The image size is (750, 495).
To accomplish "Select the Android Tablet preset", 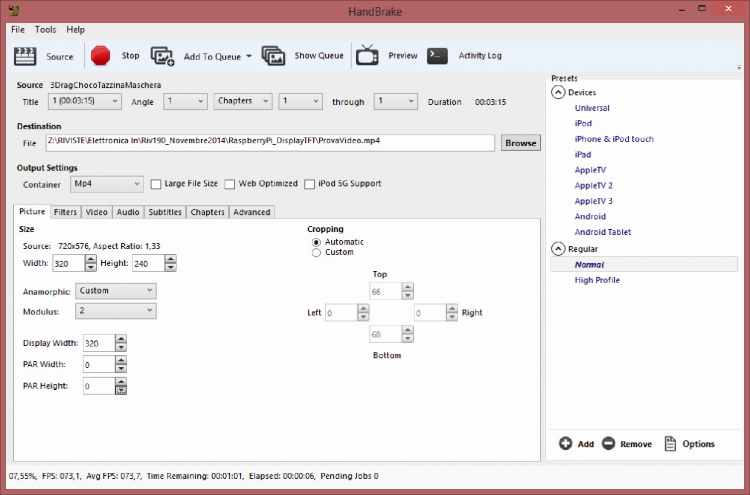I will [x=603, y=232].
